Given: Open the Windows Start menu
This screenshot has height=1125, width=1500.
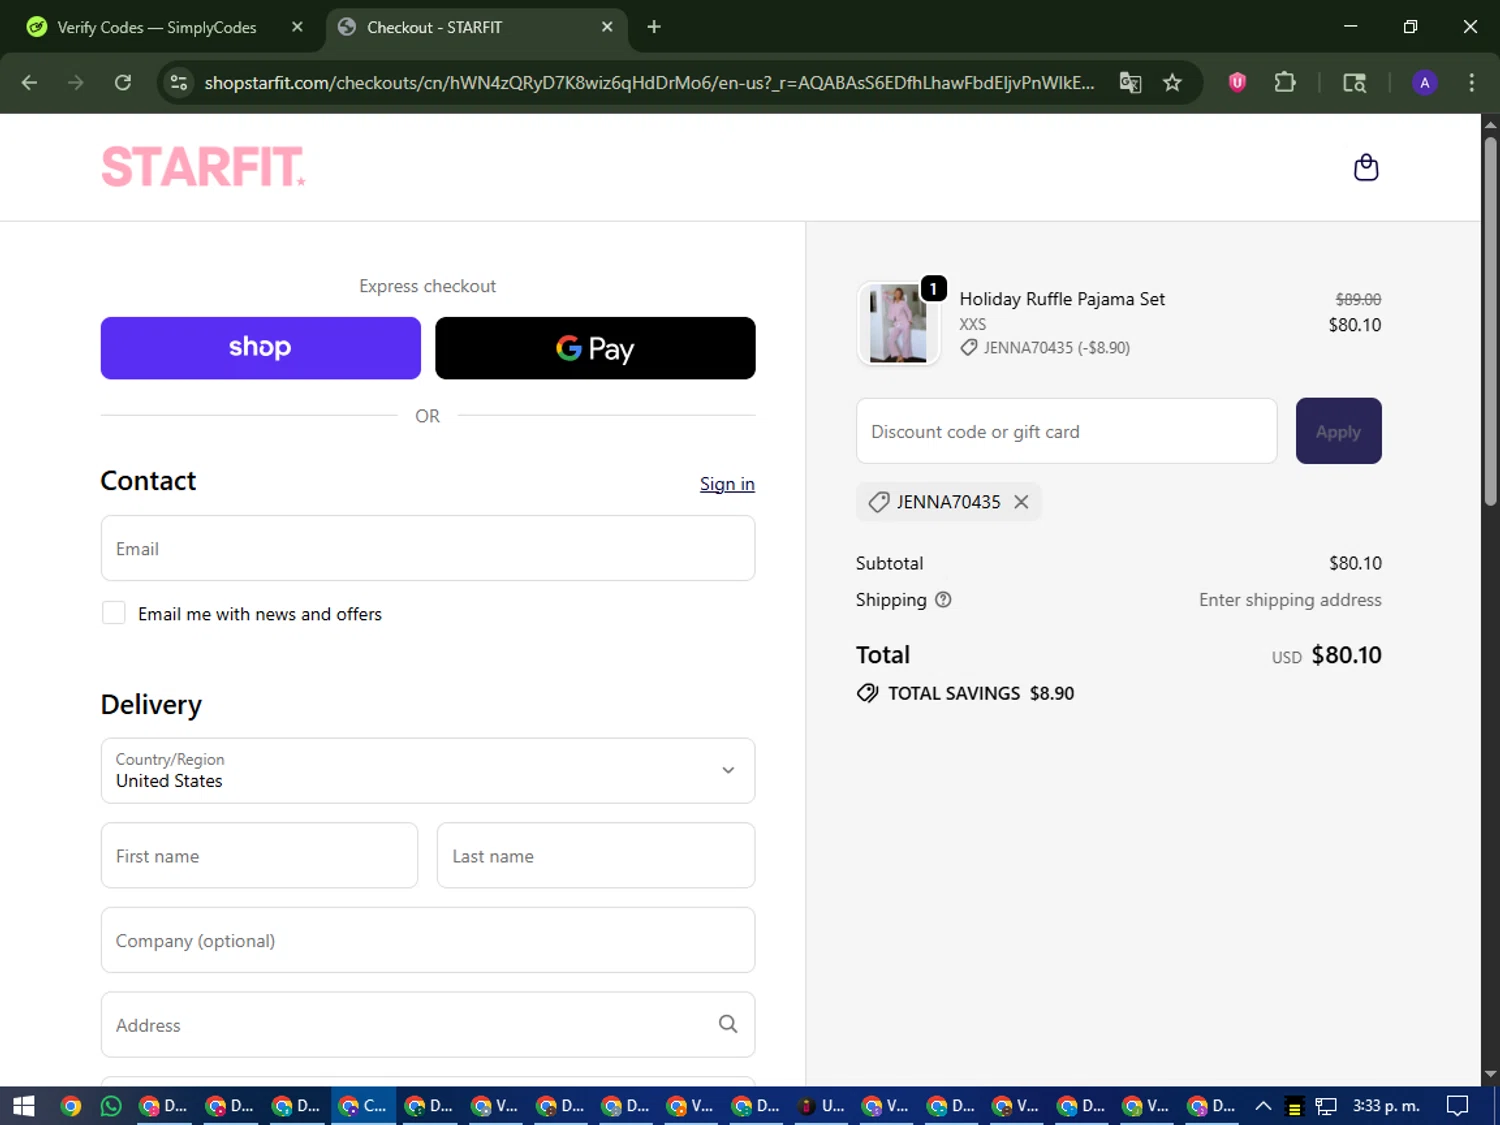Looking at the screenshot, I should pyautogui.click(x=24, y=1106).
